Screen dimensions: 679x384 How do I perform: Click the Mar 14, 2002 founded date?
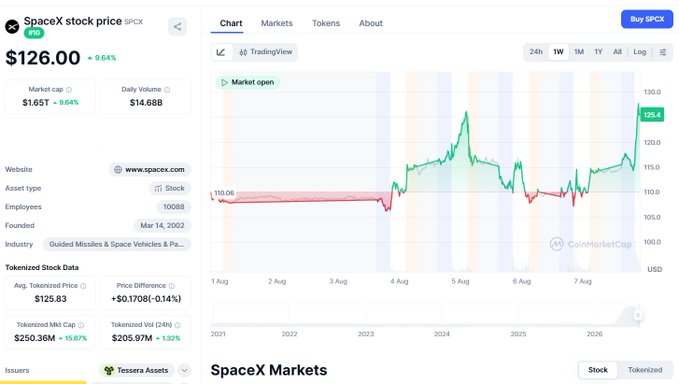(x=162, y=226)
